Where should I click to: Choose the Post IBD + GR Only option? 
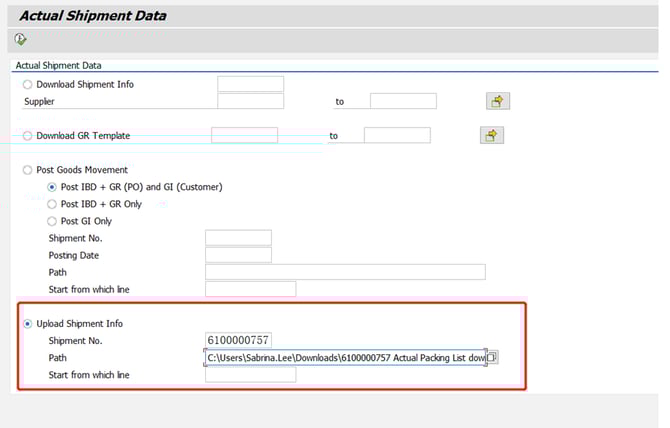pos(53,204)
